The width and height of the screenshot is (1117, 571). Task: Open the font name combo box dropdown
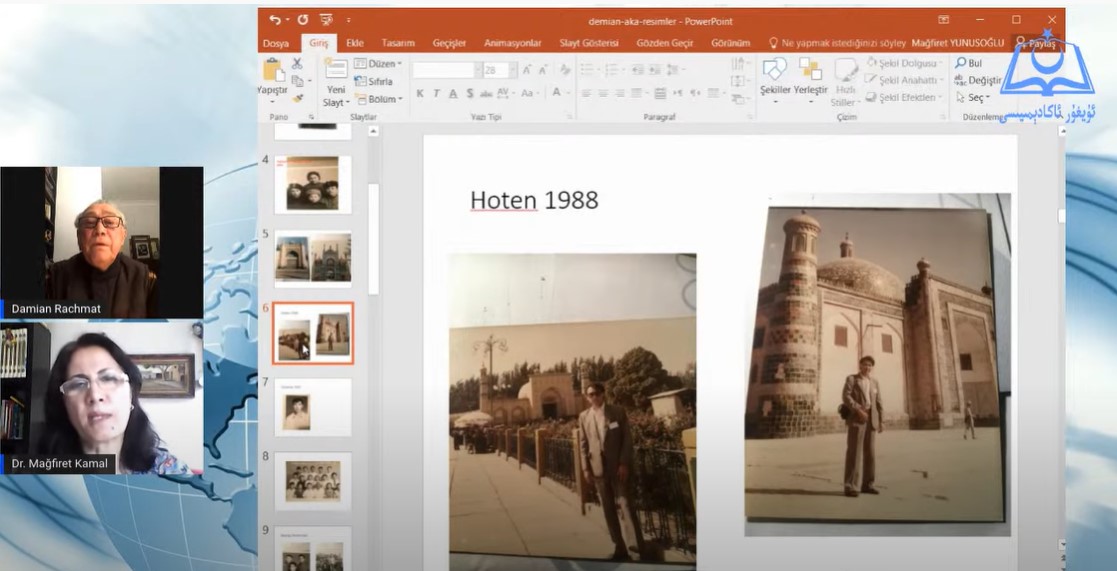click(x=477, y=70)
